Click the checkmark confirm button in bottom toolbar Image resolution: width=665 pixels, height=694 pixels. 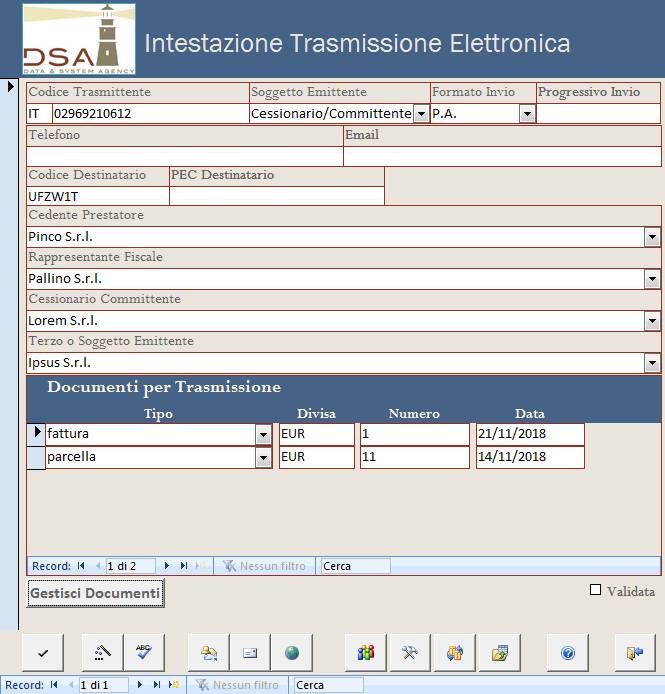click(42, 652)
